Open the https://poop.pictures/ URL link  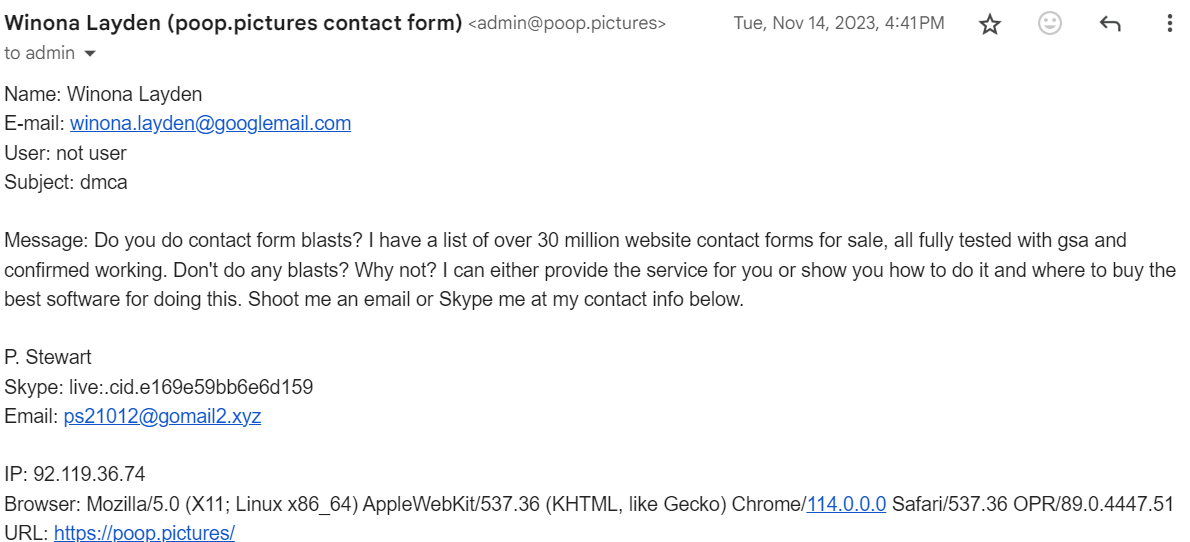click(x=144, y=532)
